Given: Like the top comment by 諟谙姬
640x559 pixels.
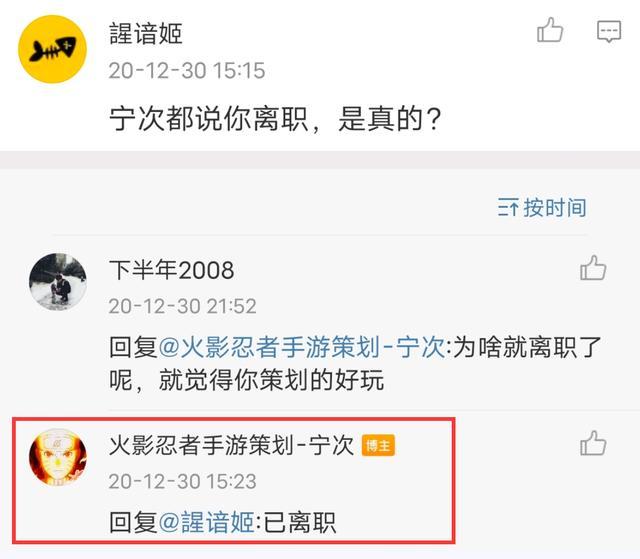Looking at the screenshot, I should (550, 30).
